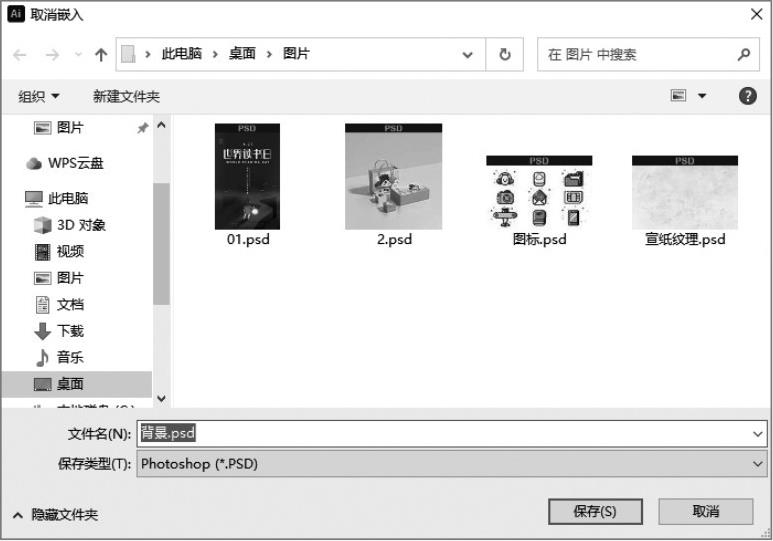This screenshot has width=773, height=541.
Task: Click the 01.psd file name
Action: pos(248,239)
